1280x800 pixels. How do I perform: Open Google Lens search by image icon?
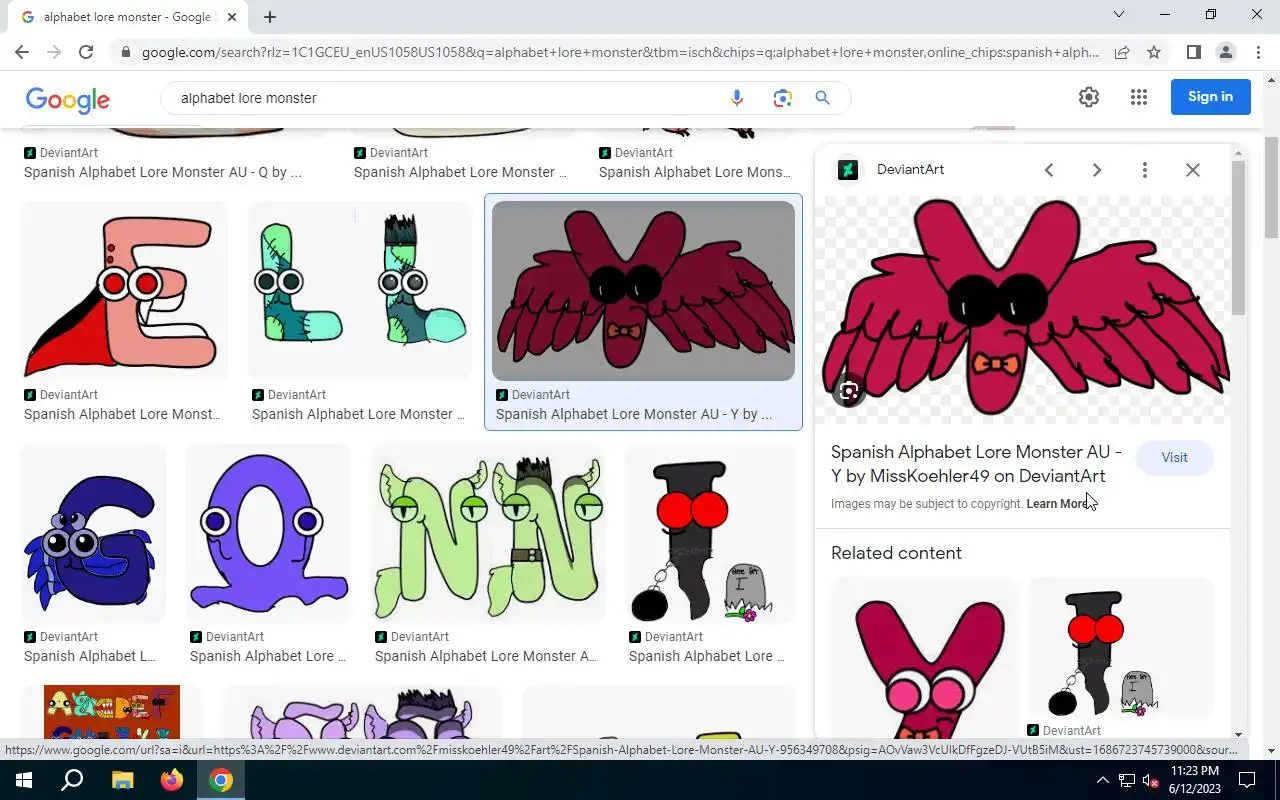782,98
